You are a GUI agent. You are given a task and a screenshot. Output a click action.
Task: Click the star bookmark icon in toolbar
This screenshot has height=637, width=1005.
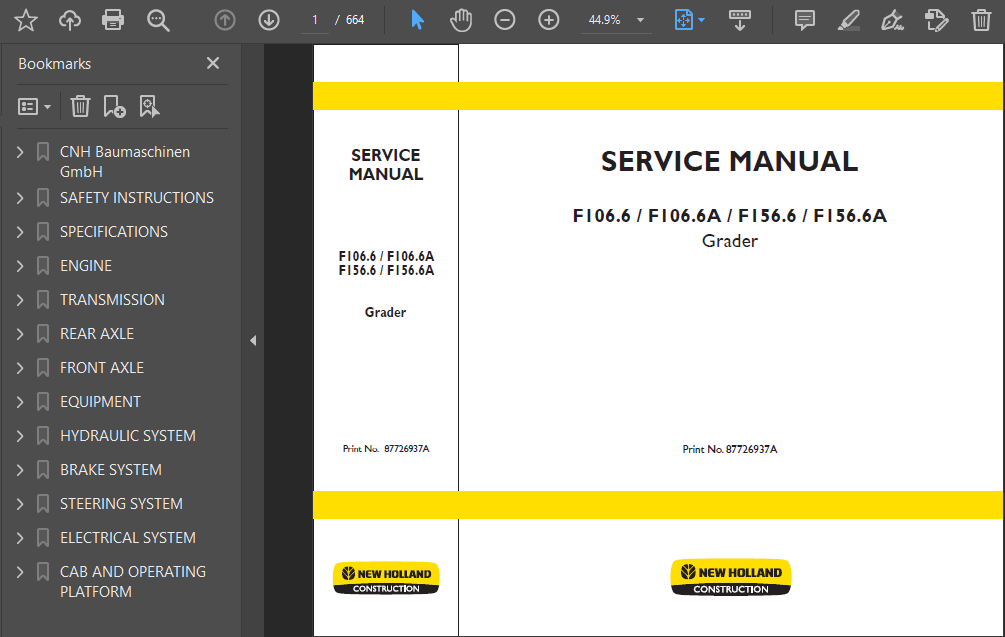(x=26, y=21)
